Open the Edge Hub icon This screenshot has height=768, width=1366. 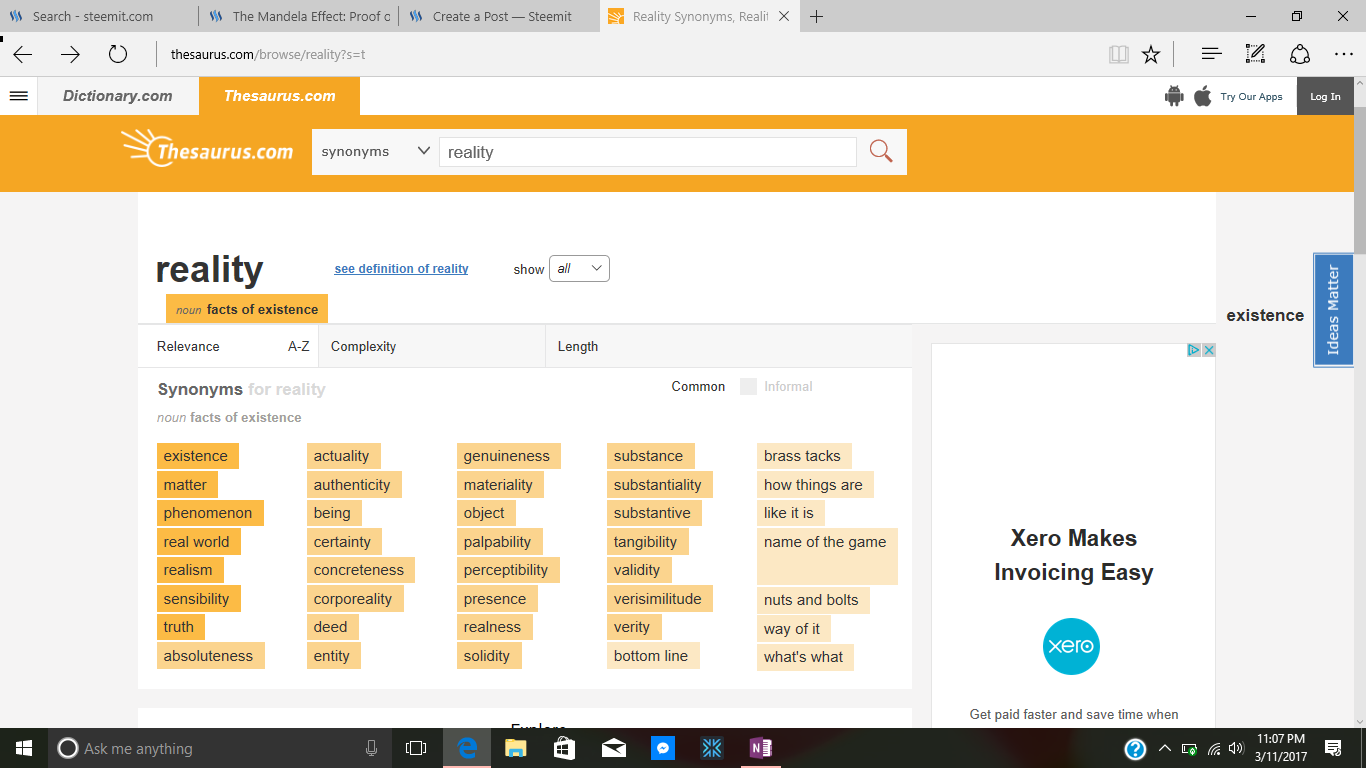point(1211,54)
